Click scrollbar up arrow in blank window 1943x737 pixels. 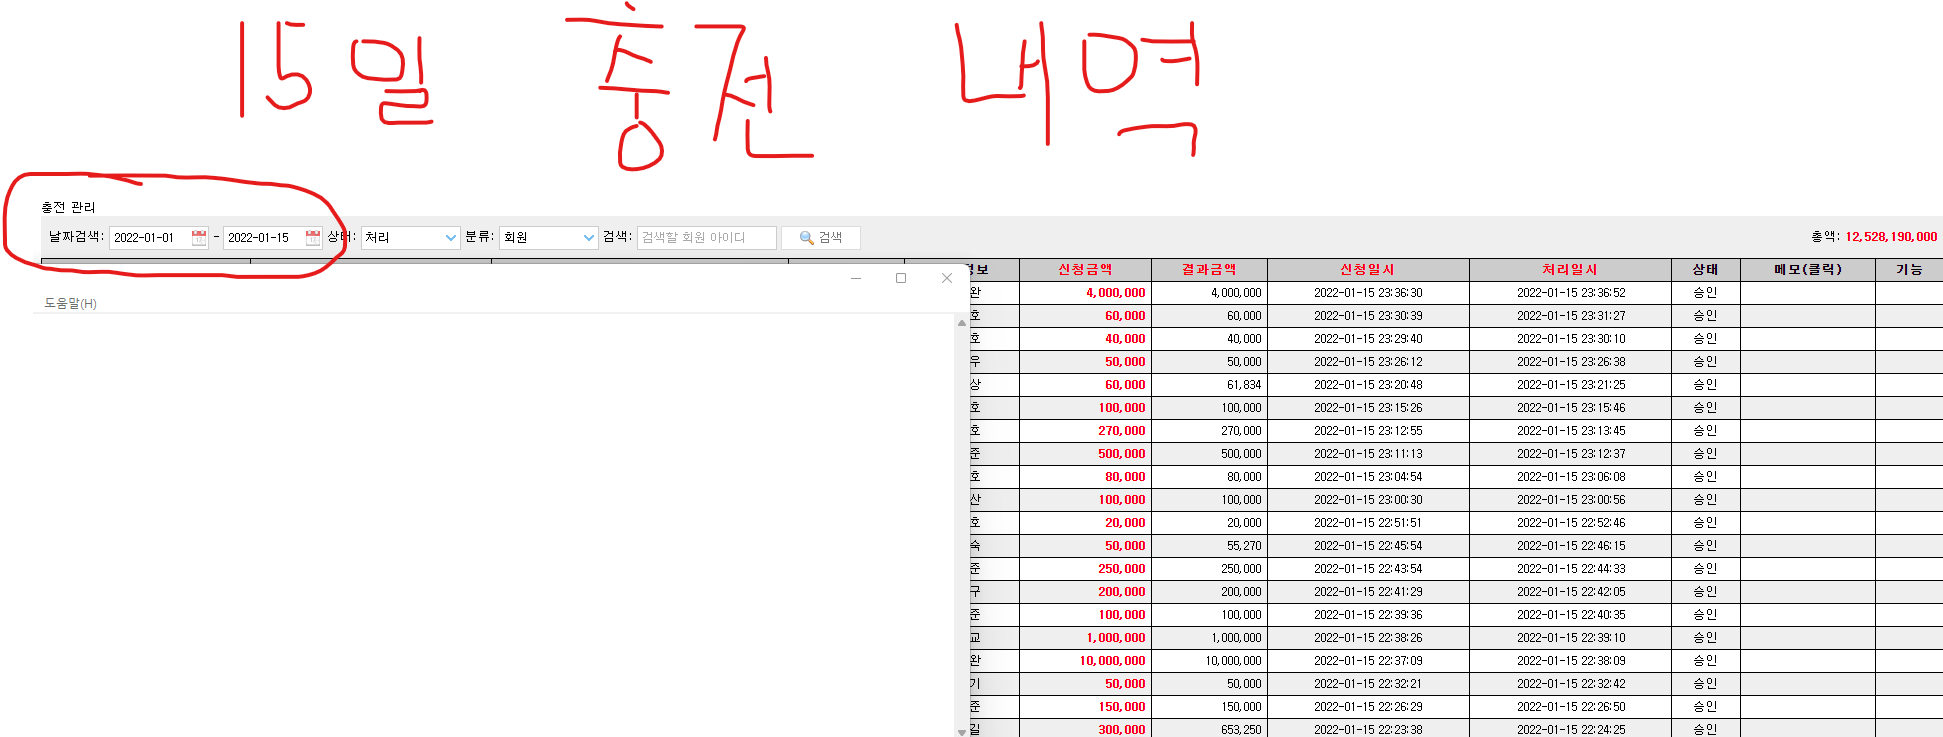962,323
